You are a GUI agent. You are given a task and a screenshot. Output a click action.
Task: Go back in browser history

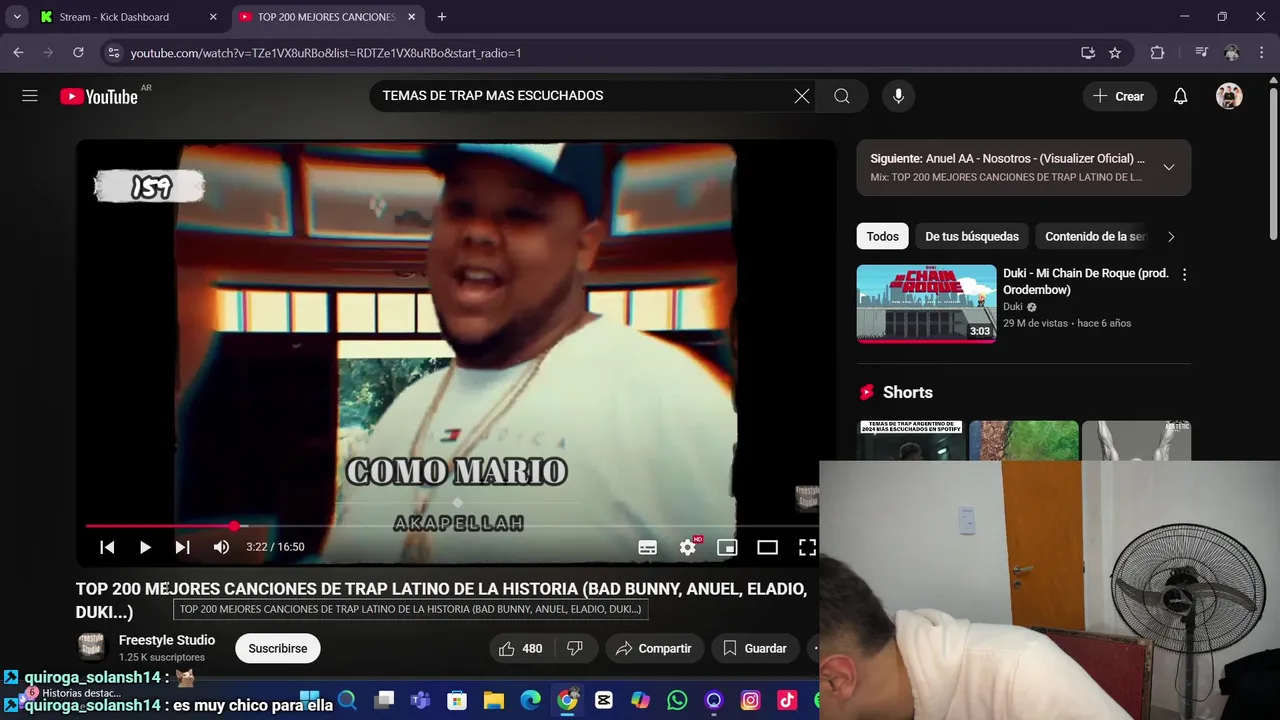click(x=18, y=53)
